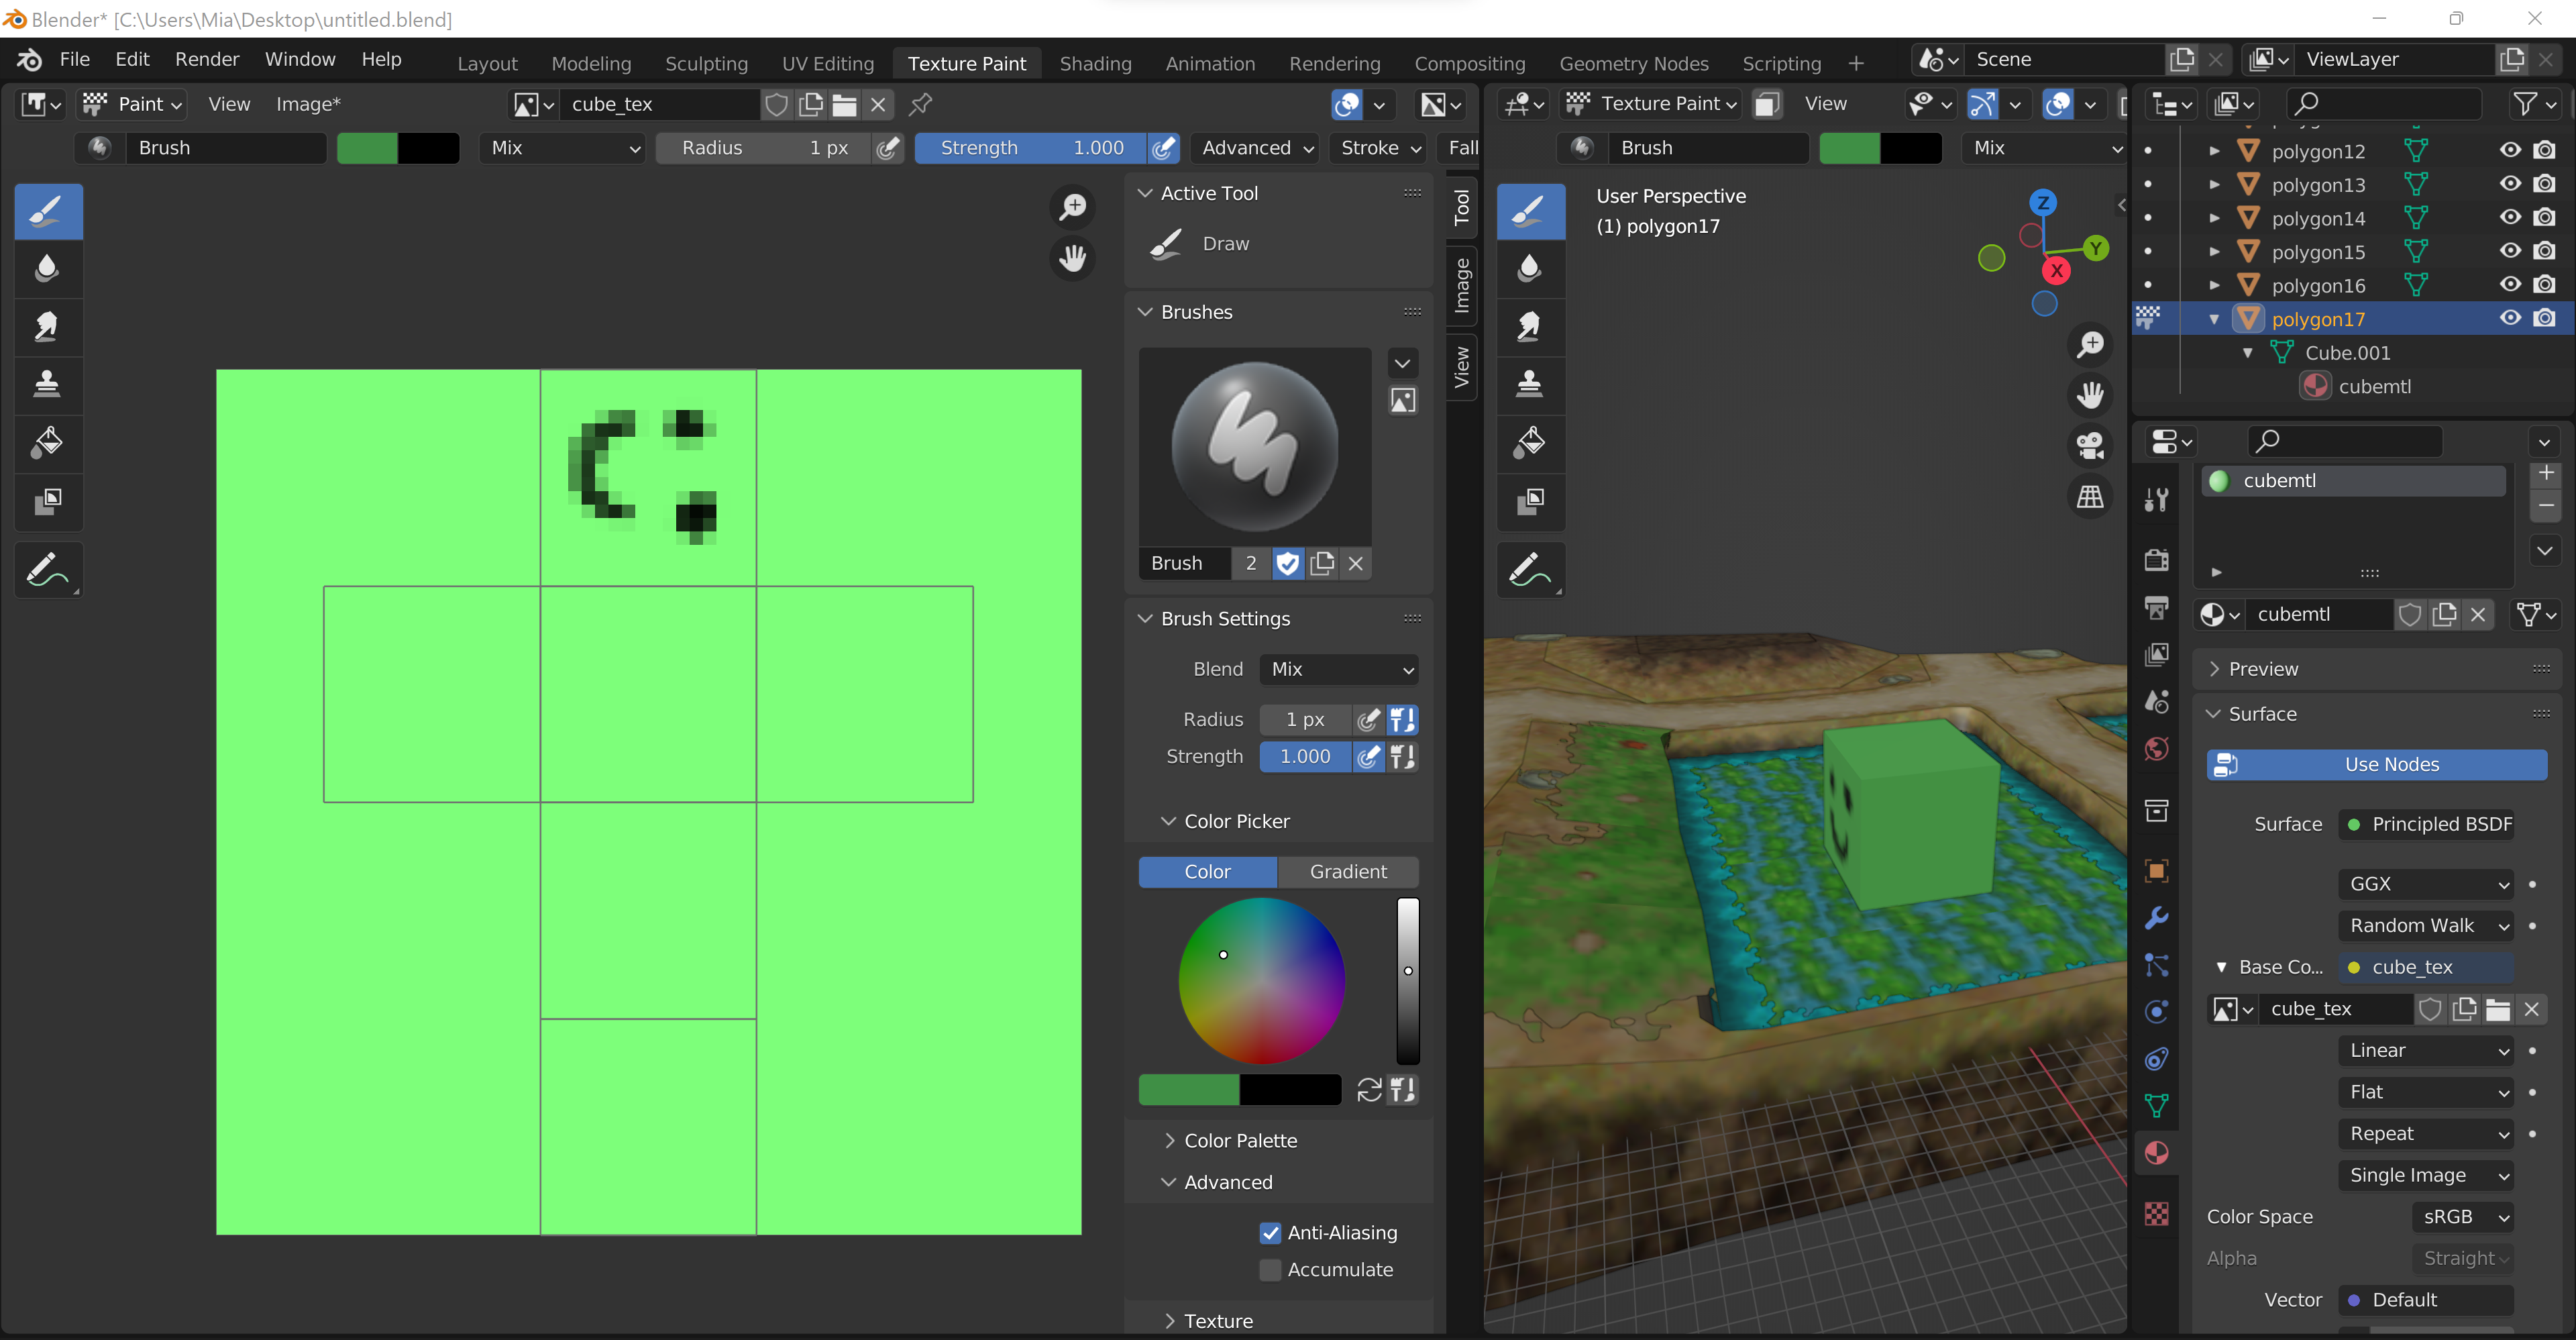Enable the Accumulate checkbox
The image size is (2576, 1340).
pyautogui.click(x=1270, y=1270)
